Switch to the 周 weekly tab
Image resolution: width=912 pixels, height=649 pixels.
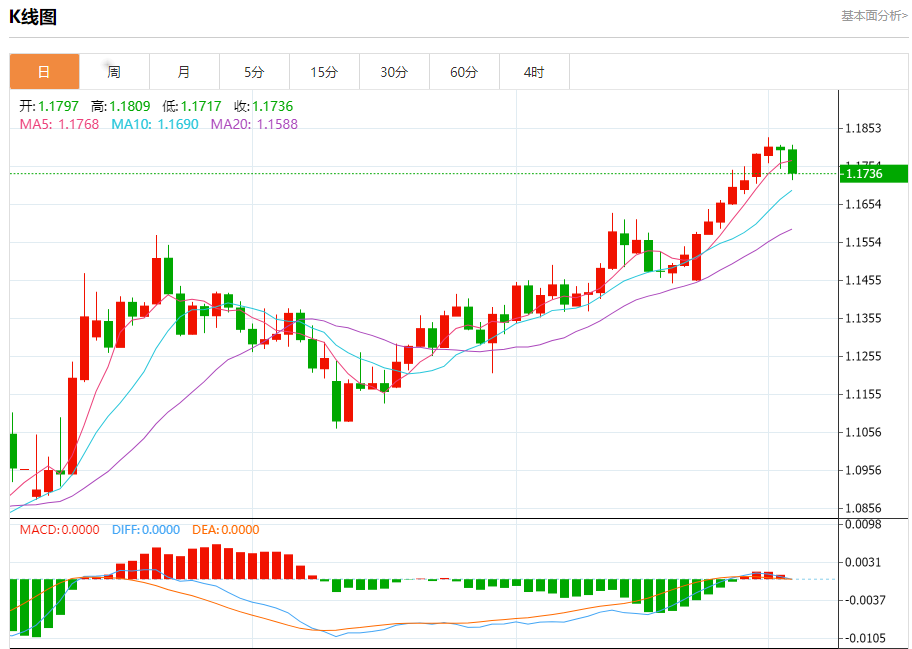click(114, 72)
